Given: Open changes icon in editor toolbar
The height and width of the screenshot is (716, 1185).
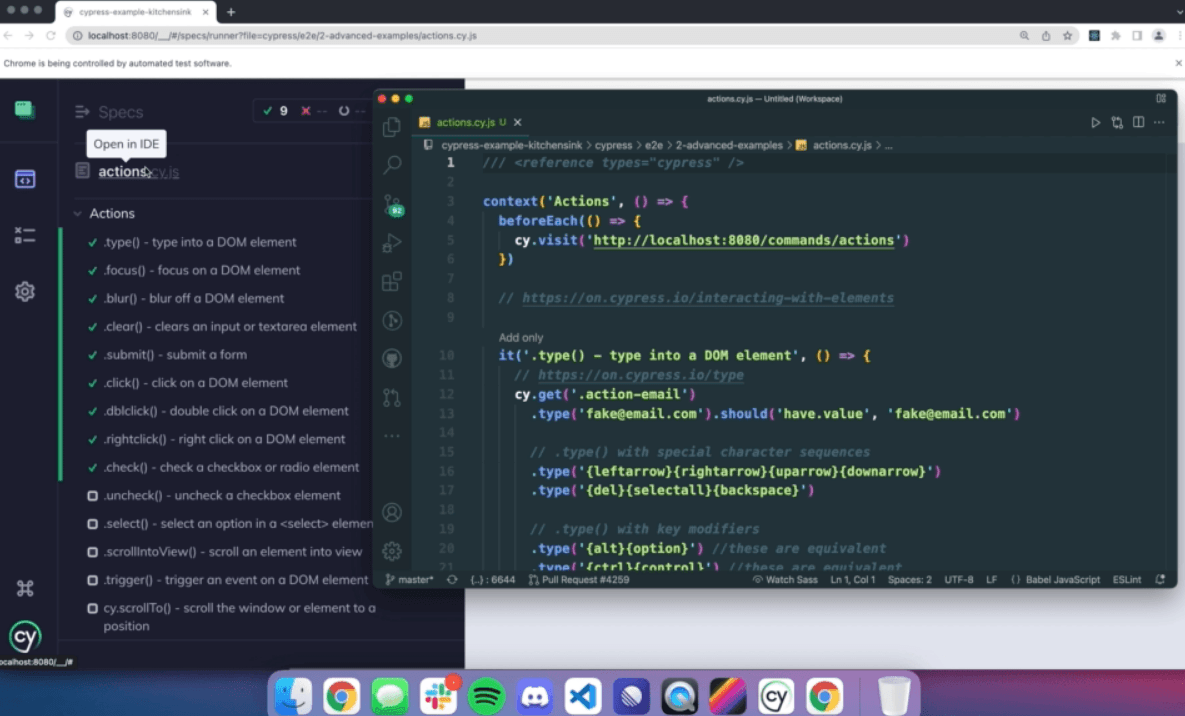Looking at the screenshot, I should tap(1117, 122).
